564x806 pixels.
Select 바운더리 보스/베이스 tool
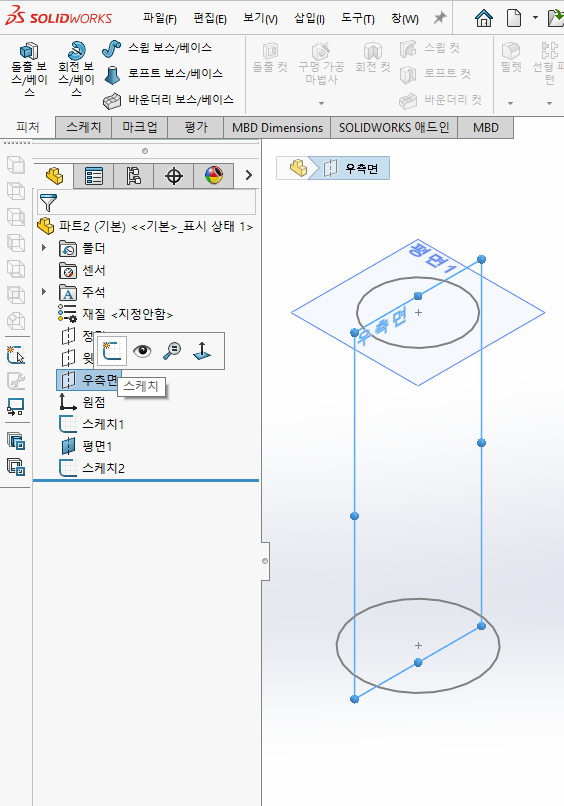(x=169, y=100)
